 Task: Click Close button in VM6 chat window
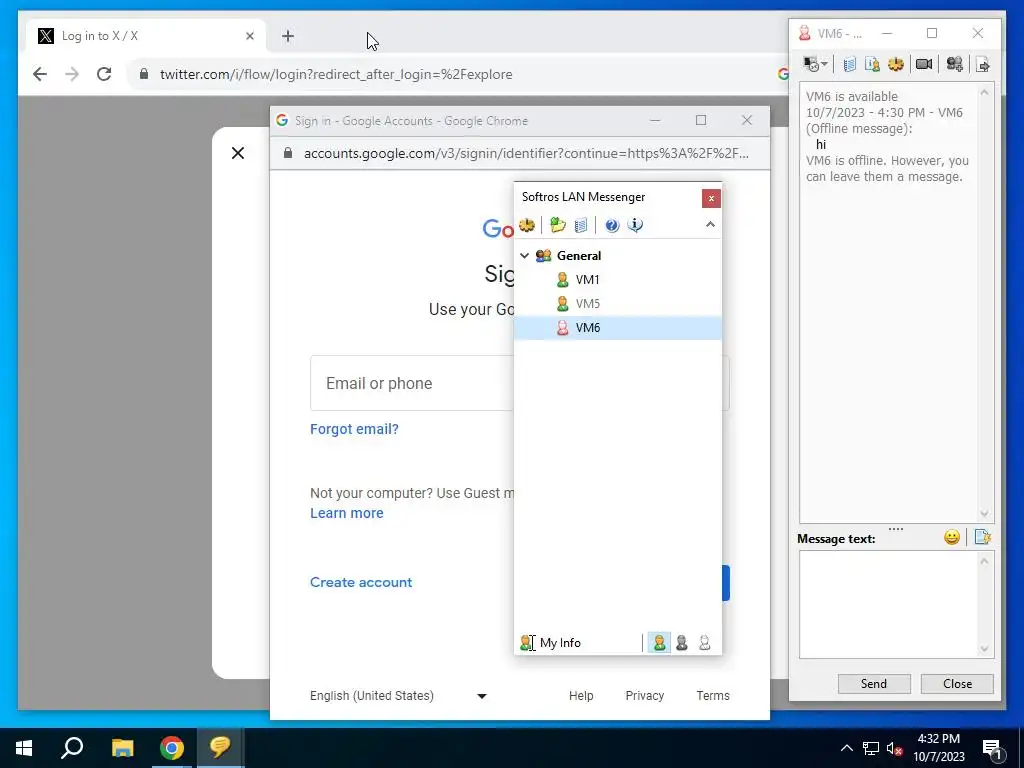(x=957, y=684)
